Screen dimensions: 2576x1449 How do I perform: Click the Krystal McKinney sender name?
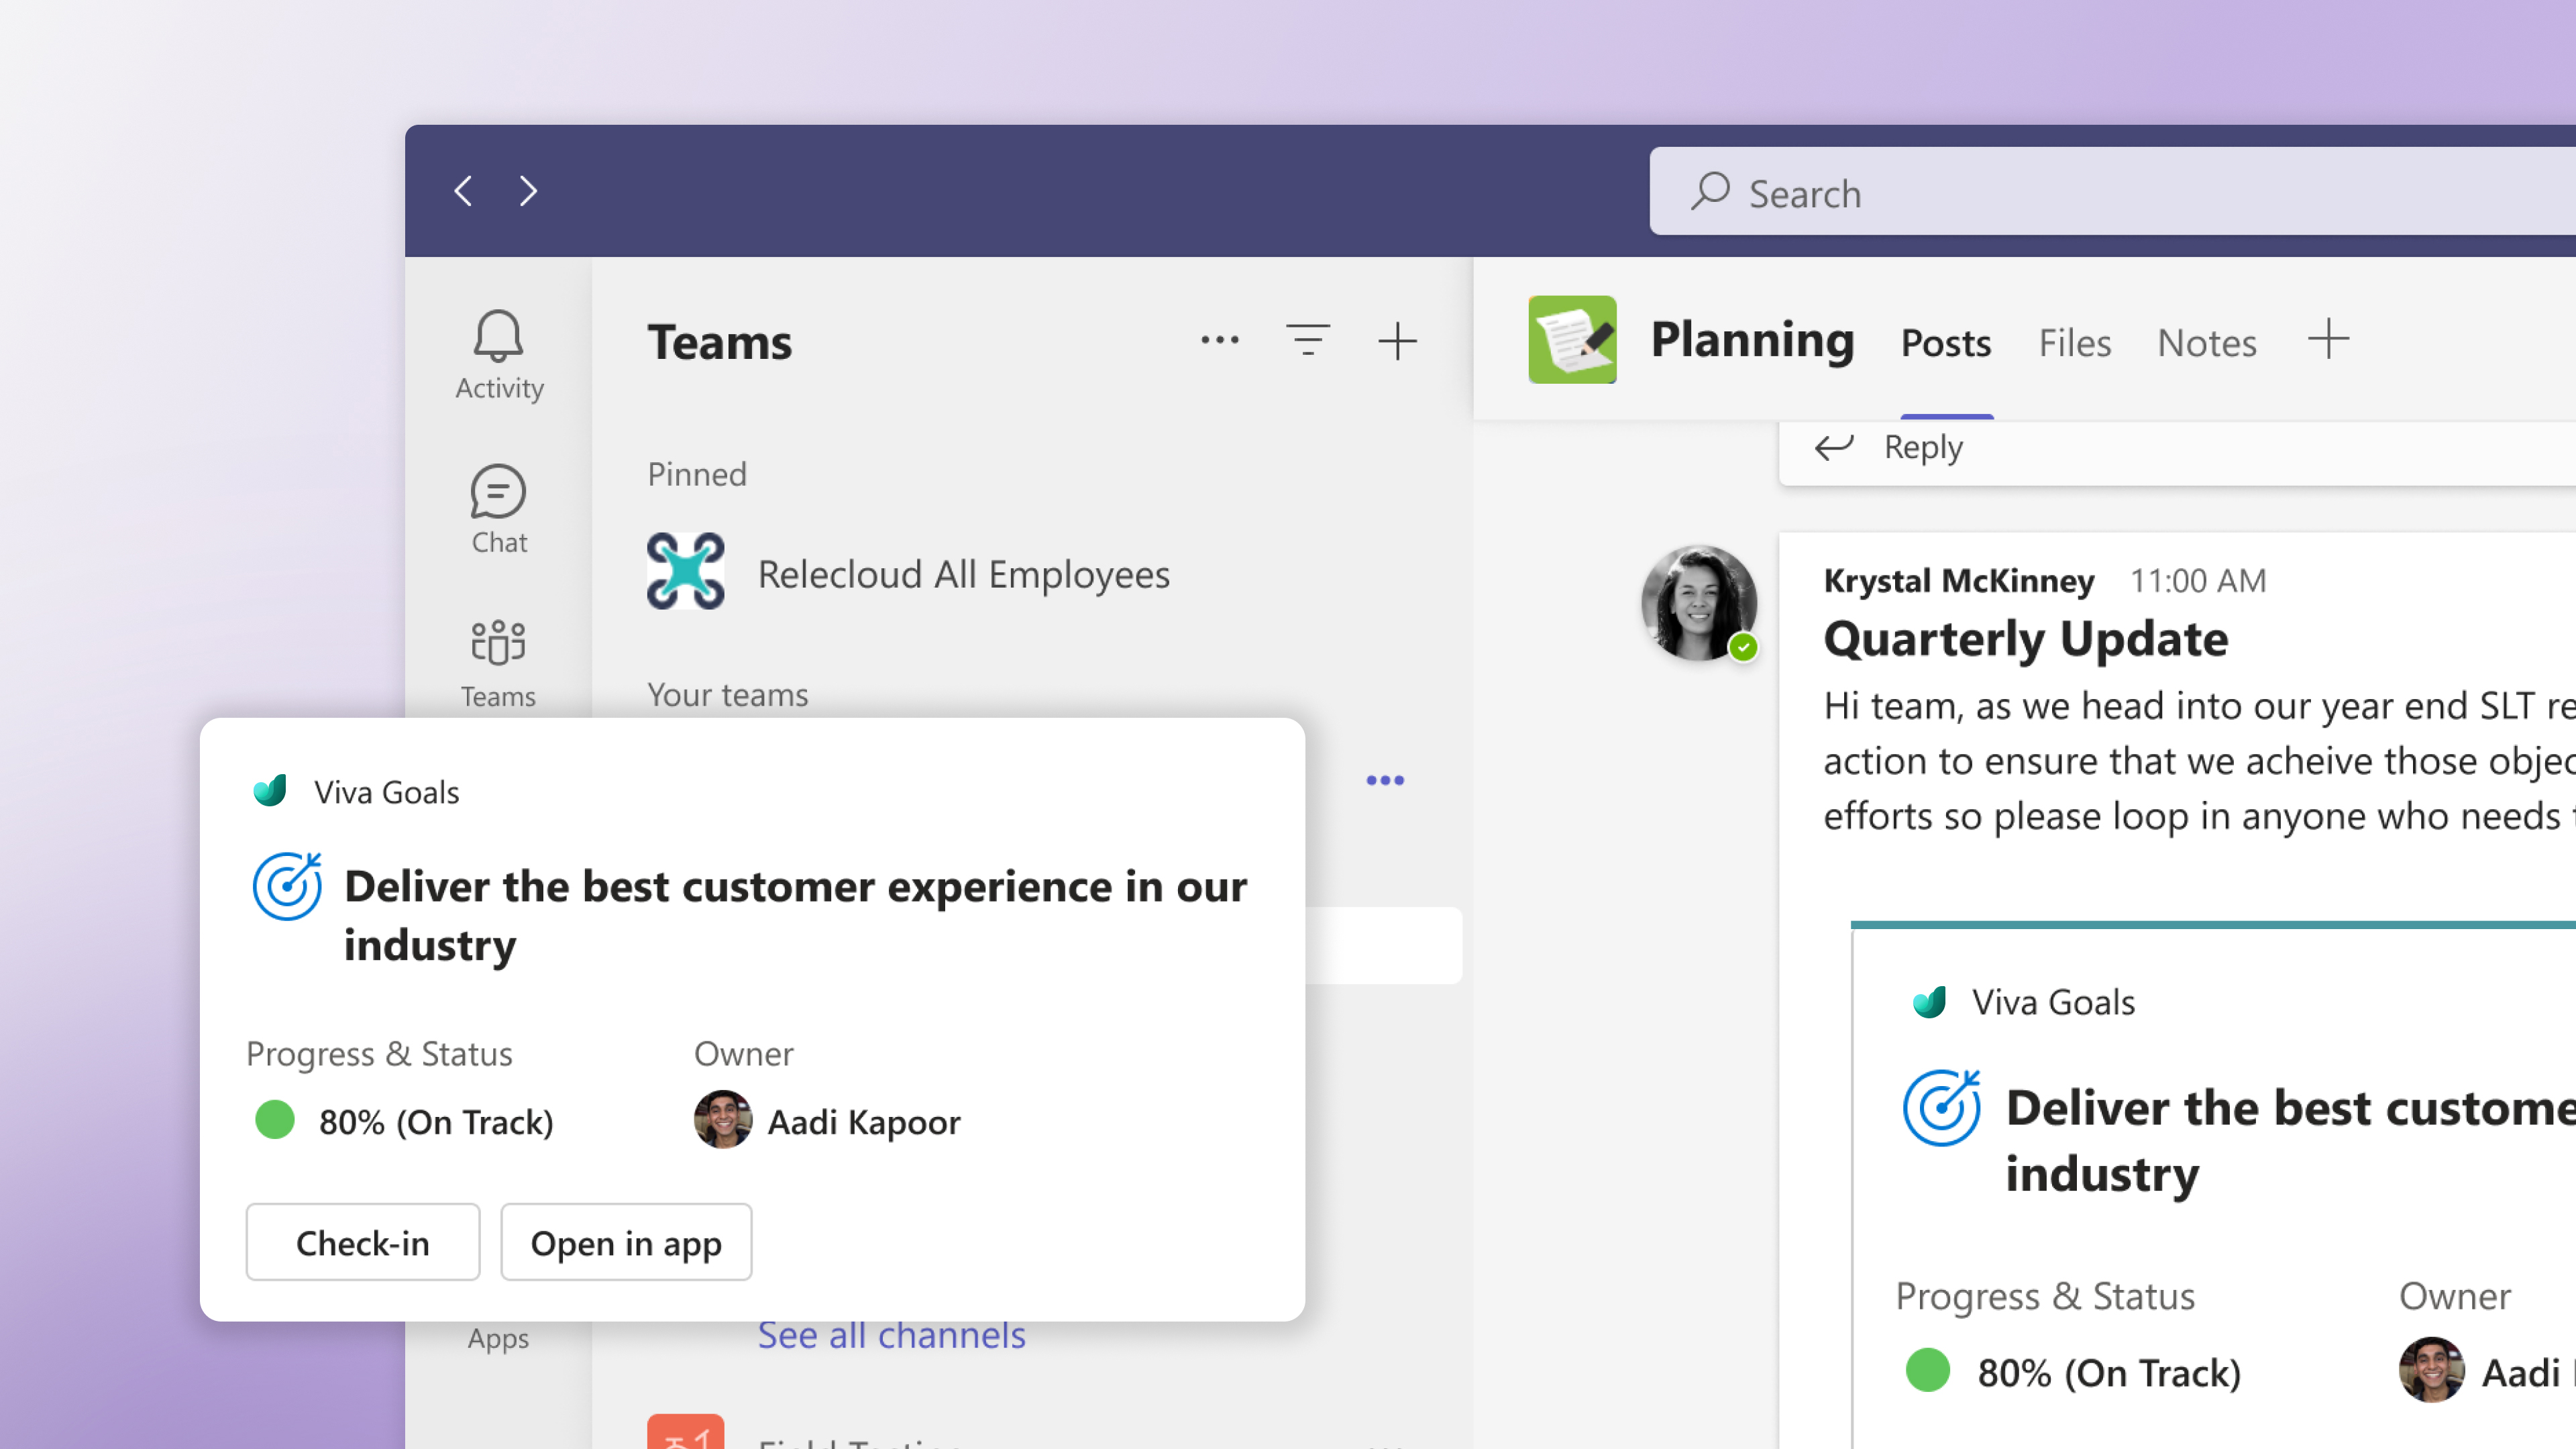[1958, 580]
